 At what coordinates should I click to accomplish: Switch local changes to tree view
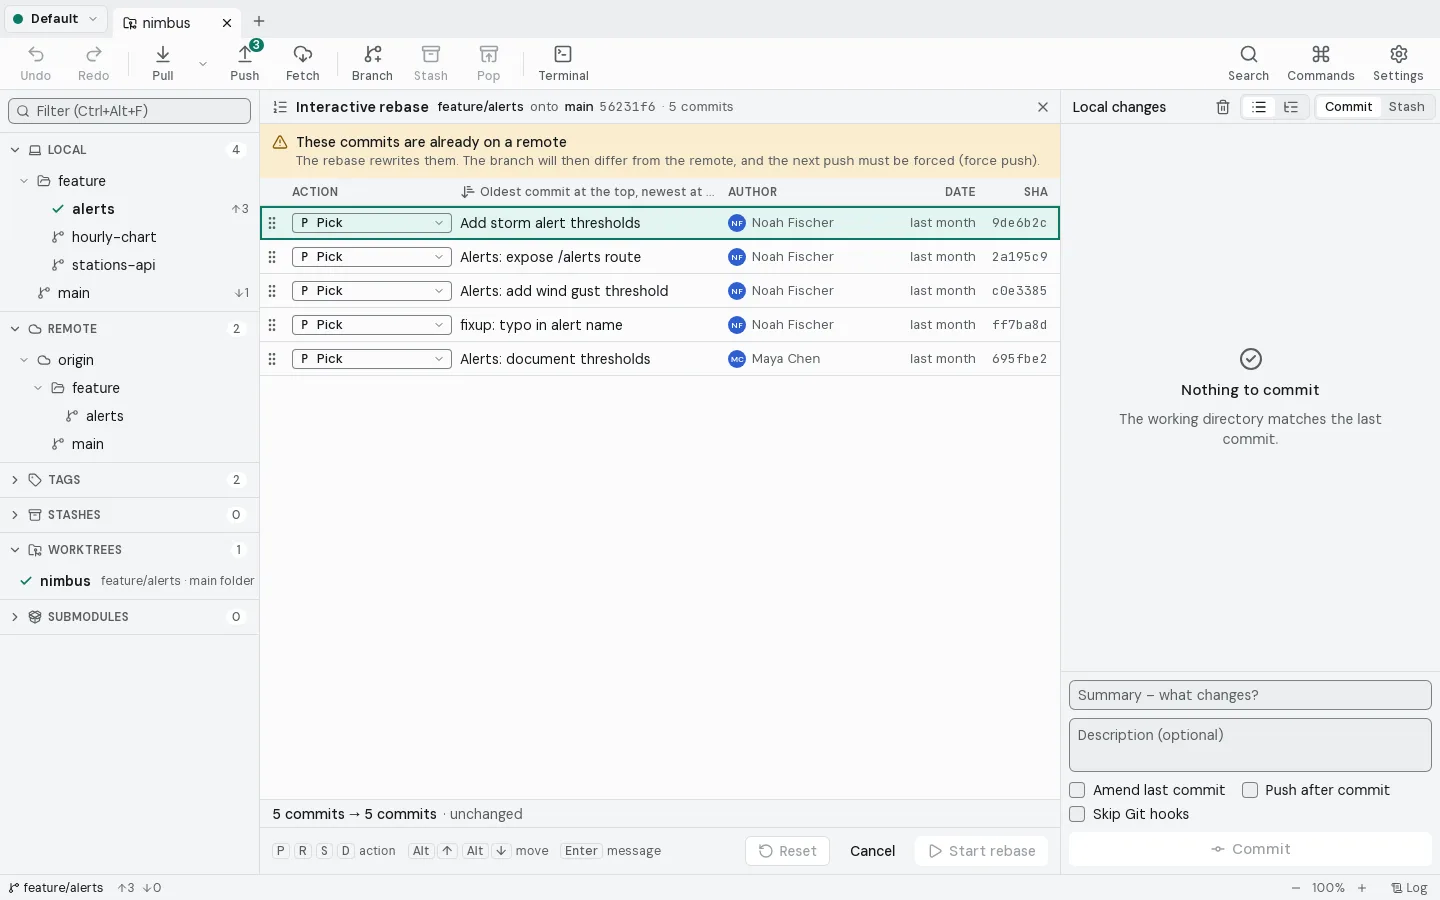tap(1291, 107)
